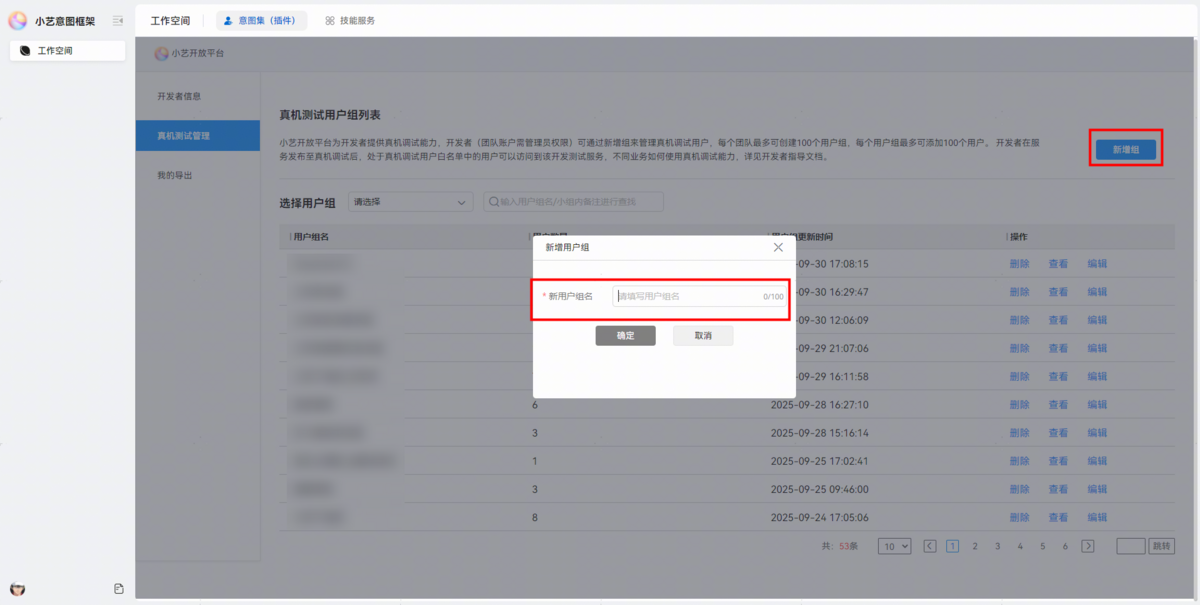Click 编辑 link for the first row
The height and width of the screenshot is (605, 1200).
pos(1097,264)
